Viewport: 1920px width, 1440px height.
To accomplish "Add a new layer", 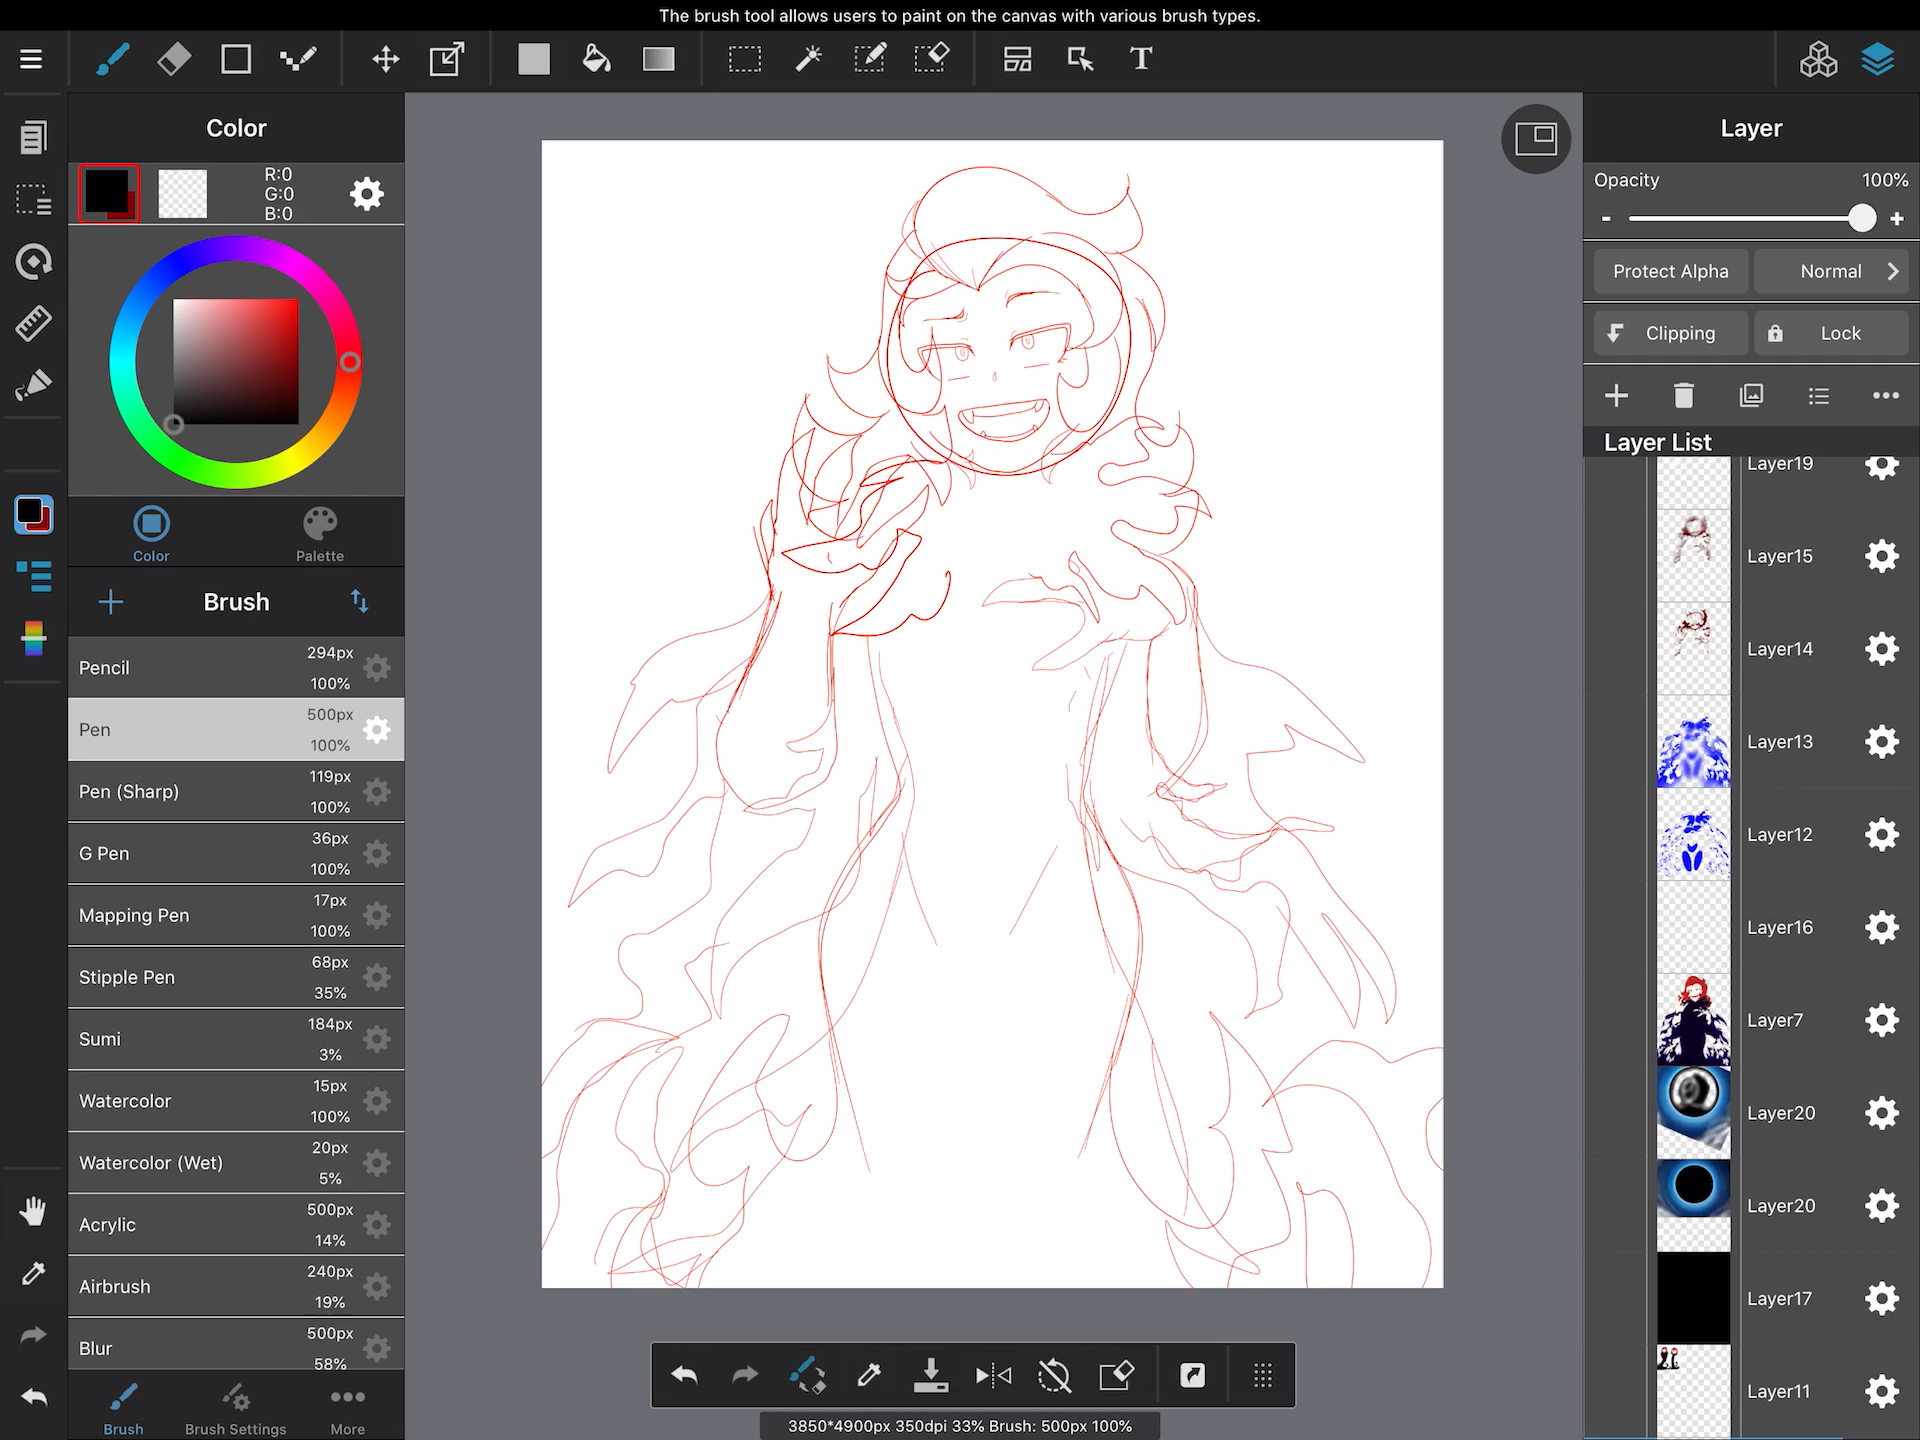I will [1617, 396].
